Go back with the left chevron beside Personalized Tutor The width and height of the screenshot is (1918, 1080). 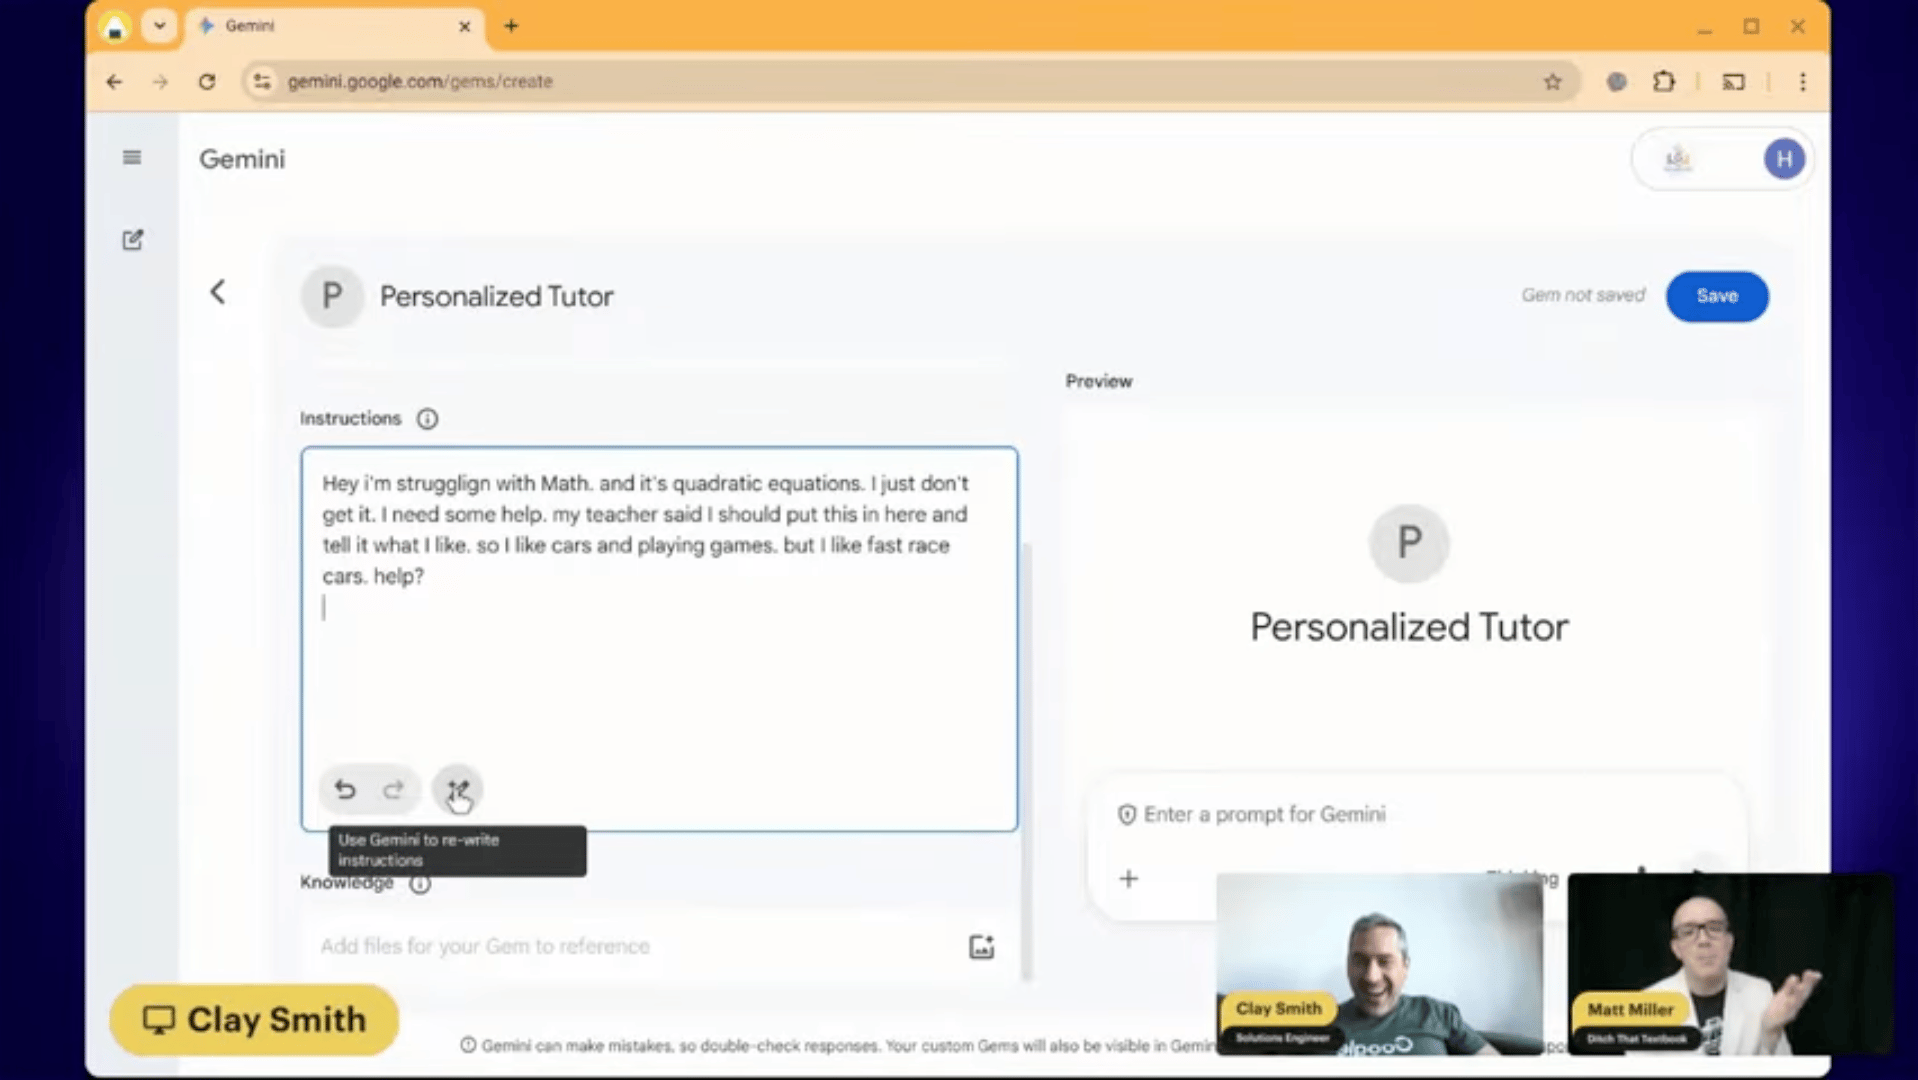218,292
